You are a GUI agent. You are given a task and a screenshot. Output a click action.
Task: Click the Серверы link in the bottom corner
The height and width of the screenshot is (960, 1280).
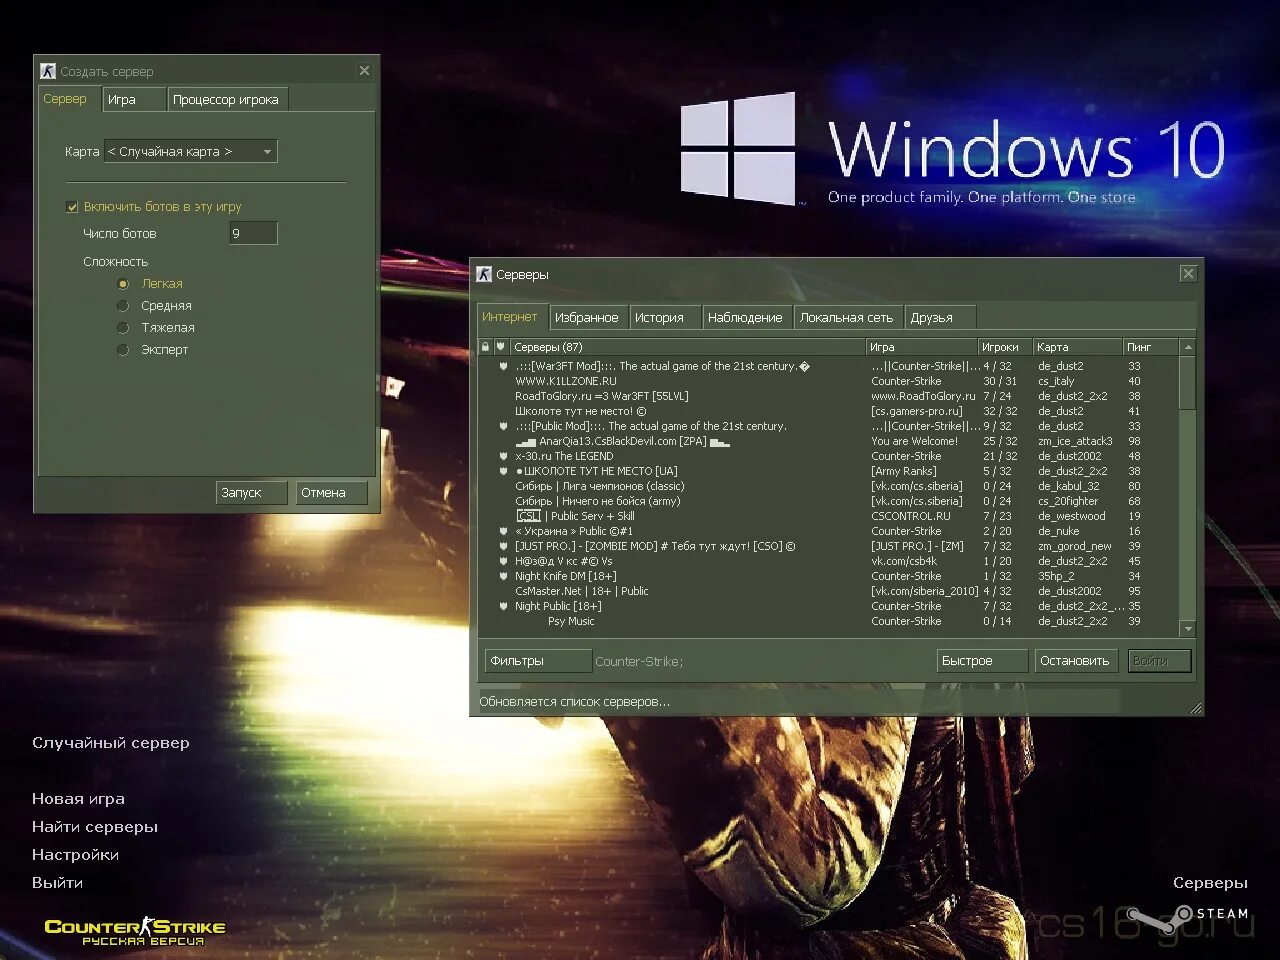(x=1210, y=883)
